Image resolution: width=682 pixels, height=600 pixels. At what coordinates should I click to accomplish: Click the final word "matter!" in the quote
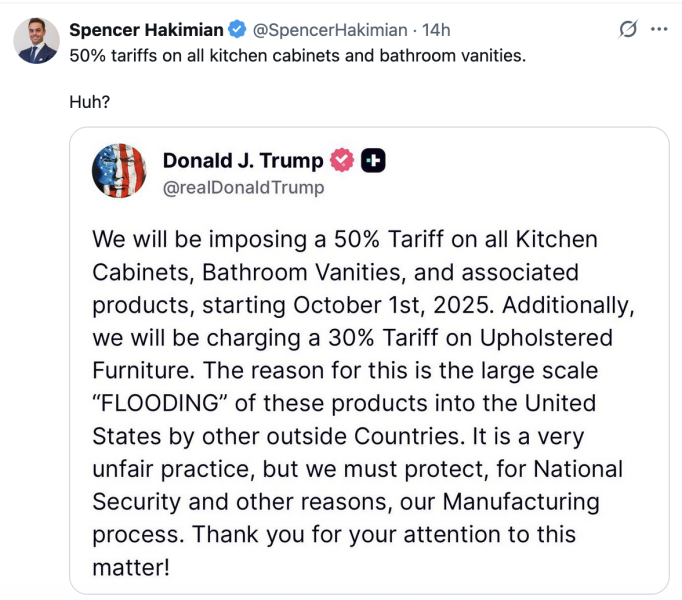tap(131, 567)
